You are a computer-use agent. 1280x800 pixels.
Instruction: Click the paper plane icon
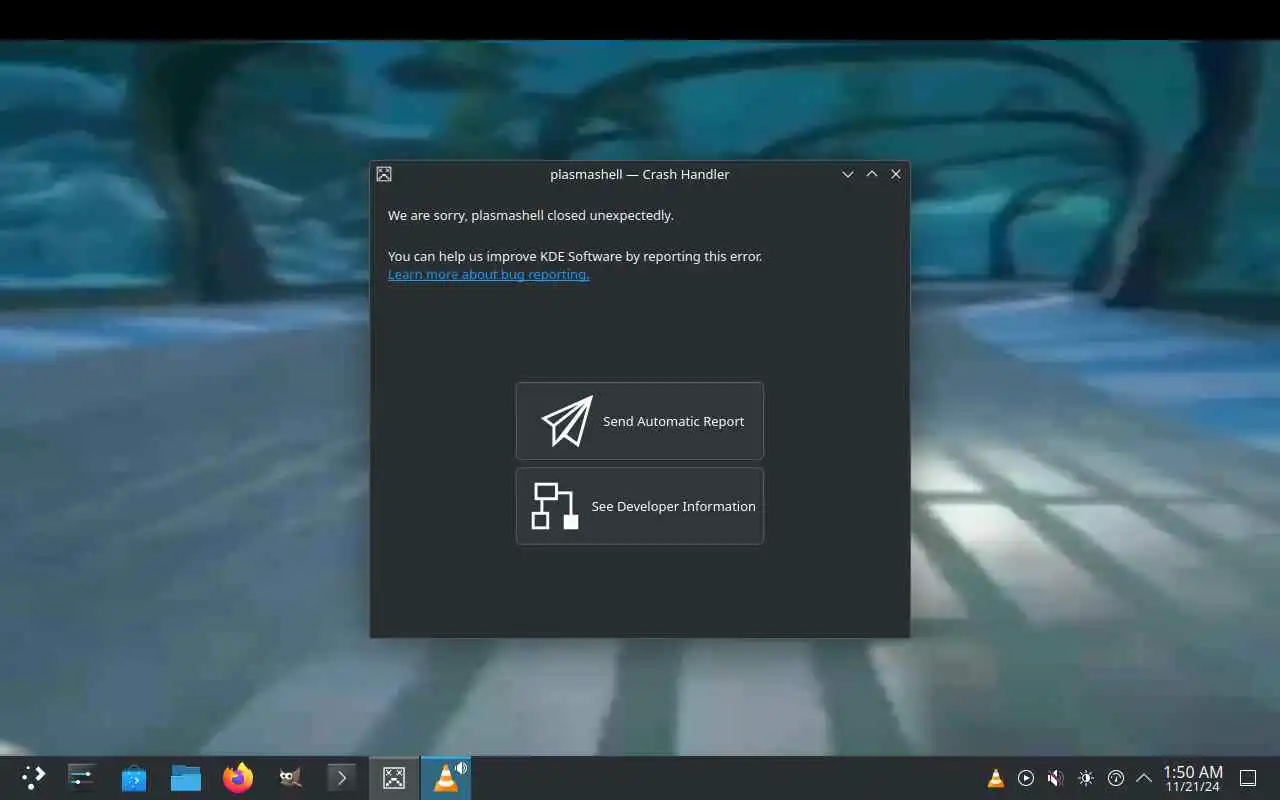coord(567,421)
